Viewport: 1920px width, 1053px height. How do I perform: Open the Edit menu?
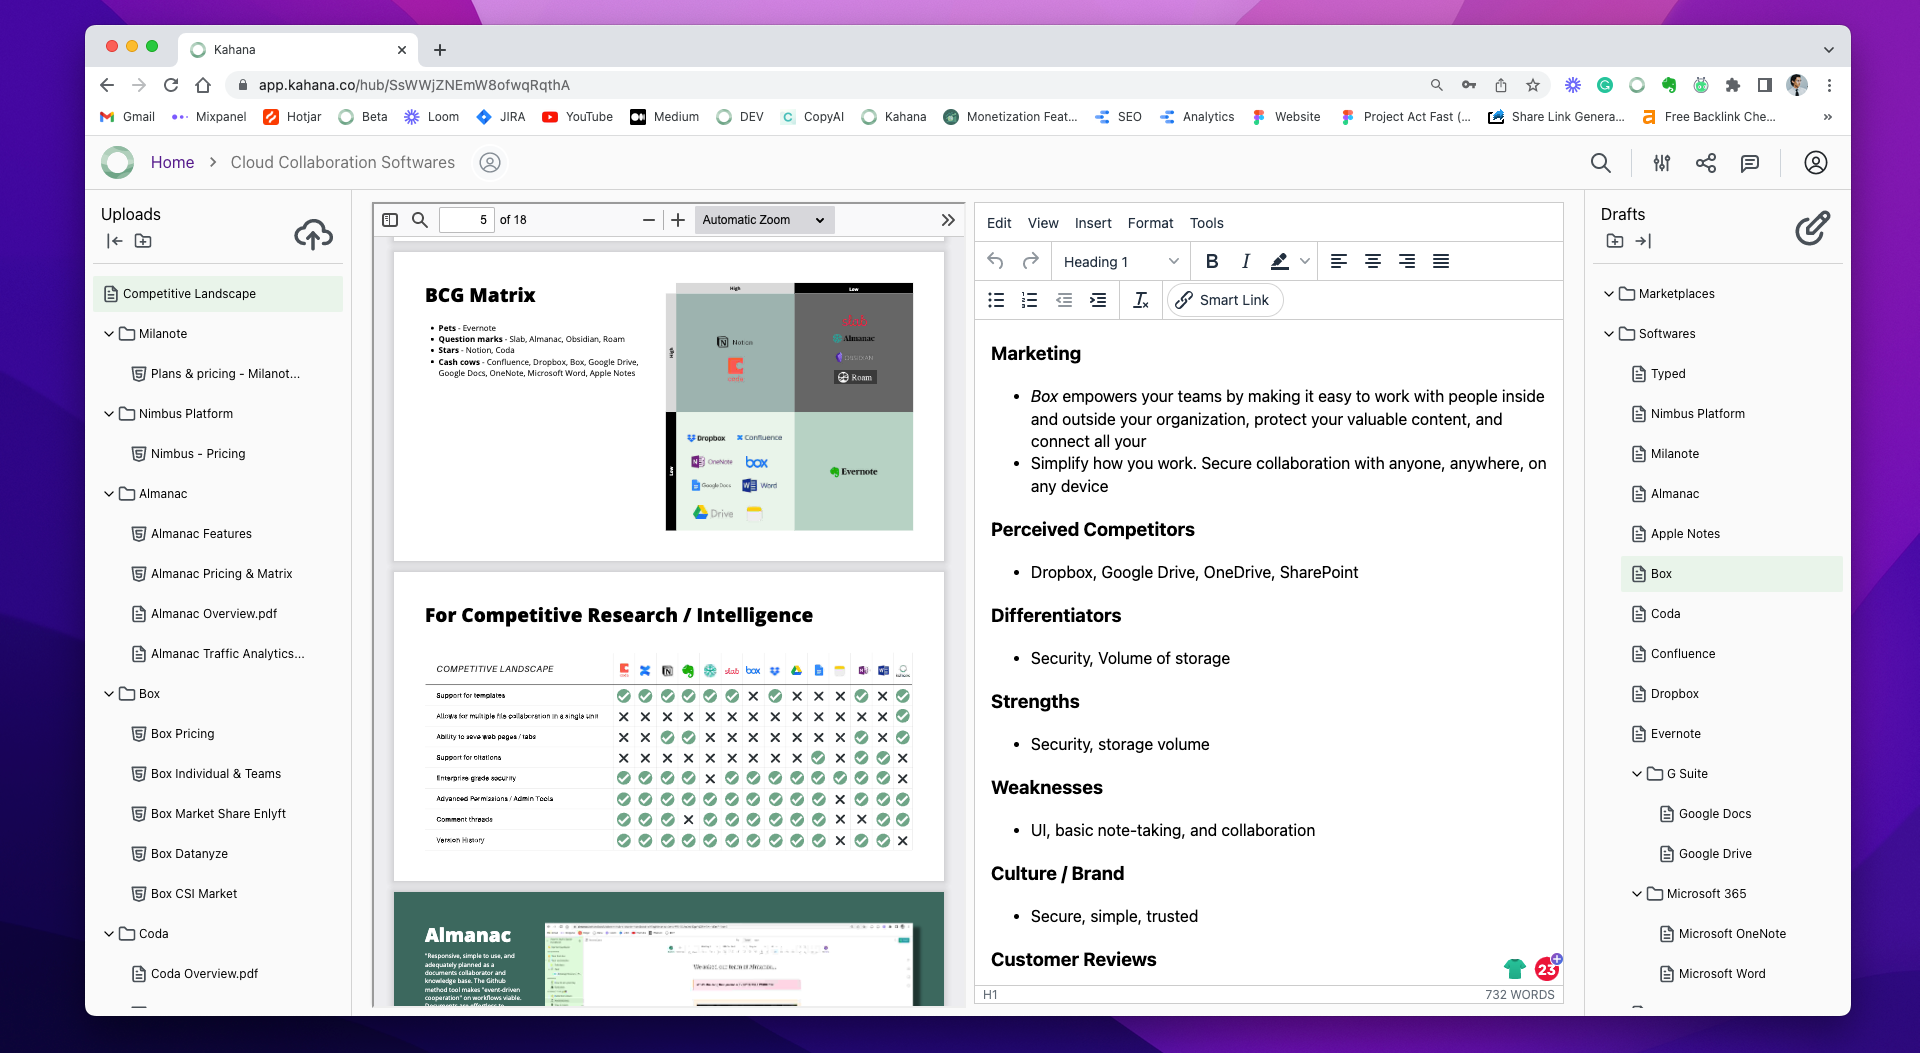[999, 223]
